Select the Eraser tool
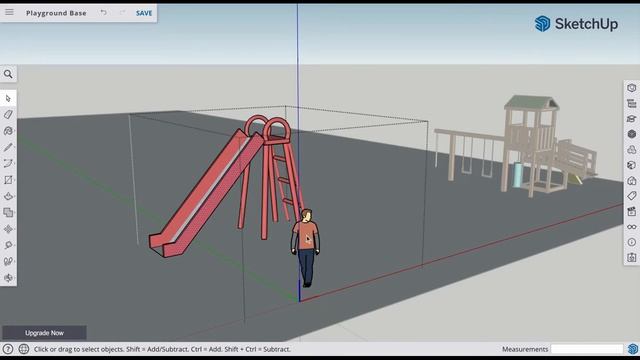 point(8,115)
